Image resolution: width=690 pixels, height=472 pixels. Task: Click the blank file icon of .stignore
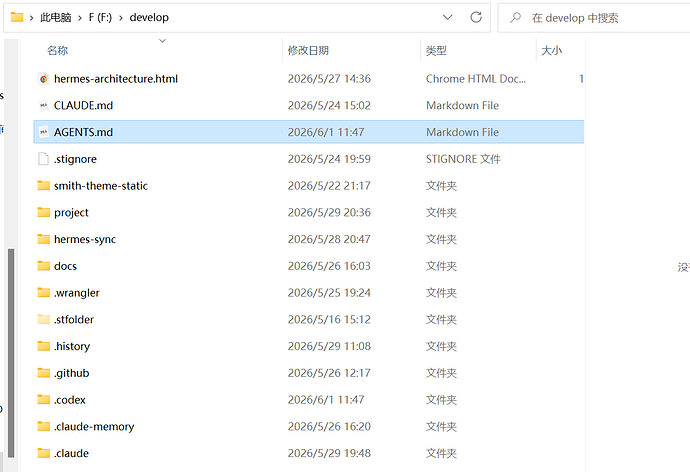[43, 159]
